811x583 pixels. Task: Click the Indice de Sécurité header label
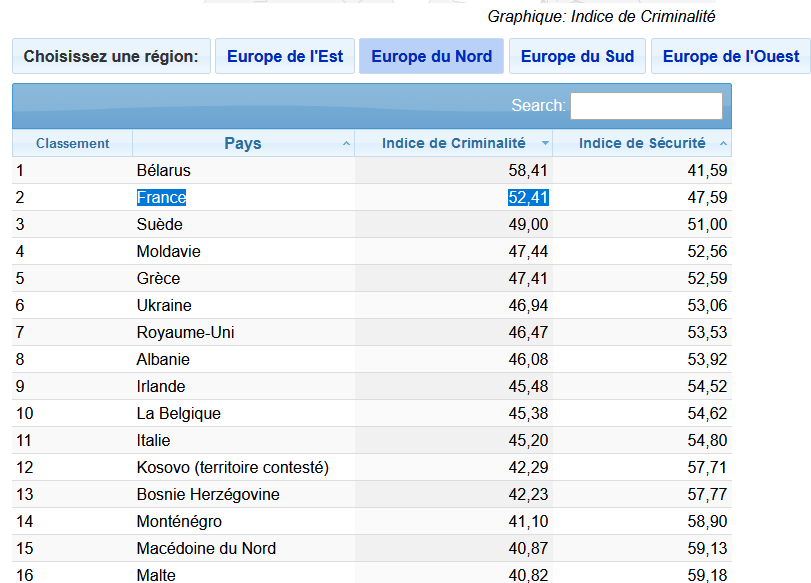[642, 144]
